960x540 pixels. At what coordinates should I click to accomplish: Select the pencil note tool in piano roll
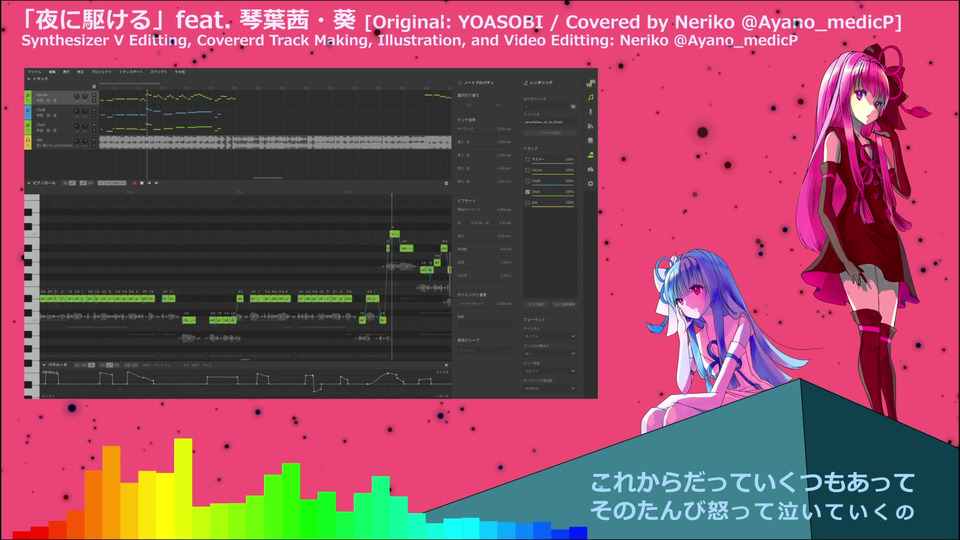(72, 183)
